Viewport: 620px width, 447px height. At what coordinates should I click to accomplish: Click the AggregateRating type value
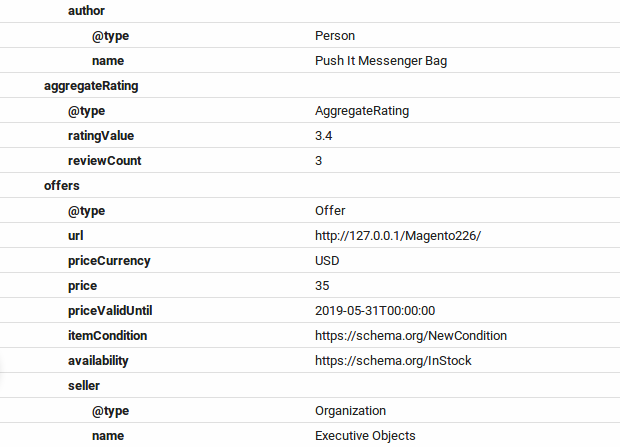(x=362, y=111)
